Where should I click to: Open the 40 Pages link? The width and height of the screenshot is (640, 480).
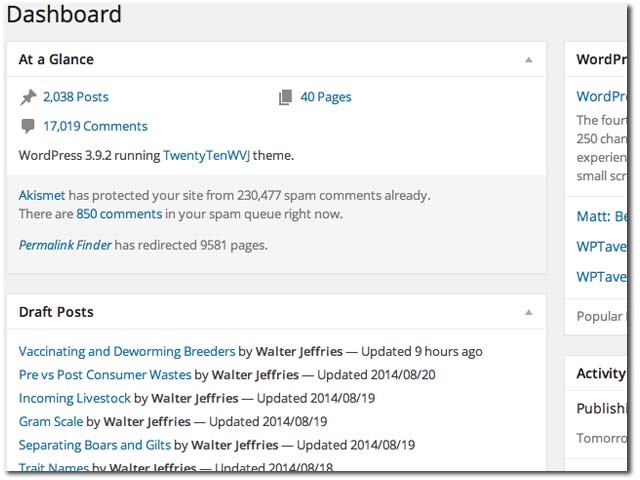(326, 97)
